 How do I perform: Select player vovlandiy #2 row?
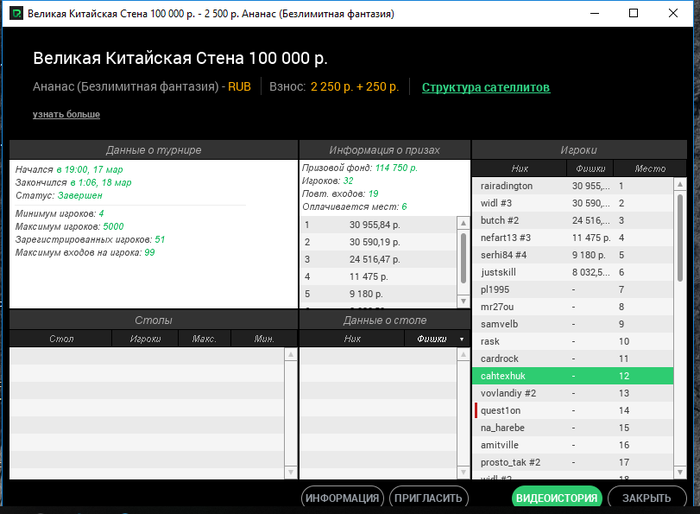572,393
